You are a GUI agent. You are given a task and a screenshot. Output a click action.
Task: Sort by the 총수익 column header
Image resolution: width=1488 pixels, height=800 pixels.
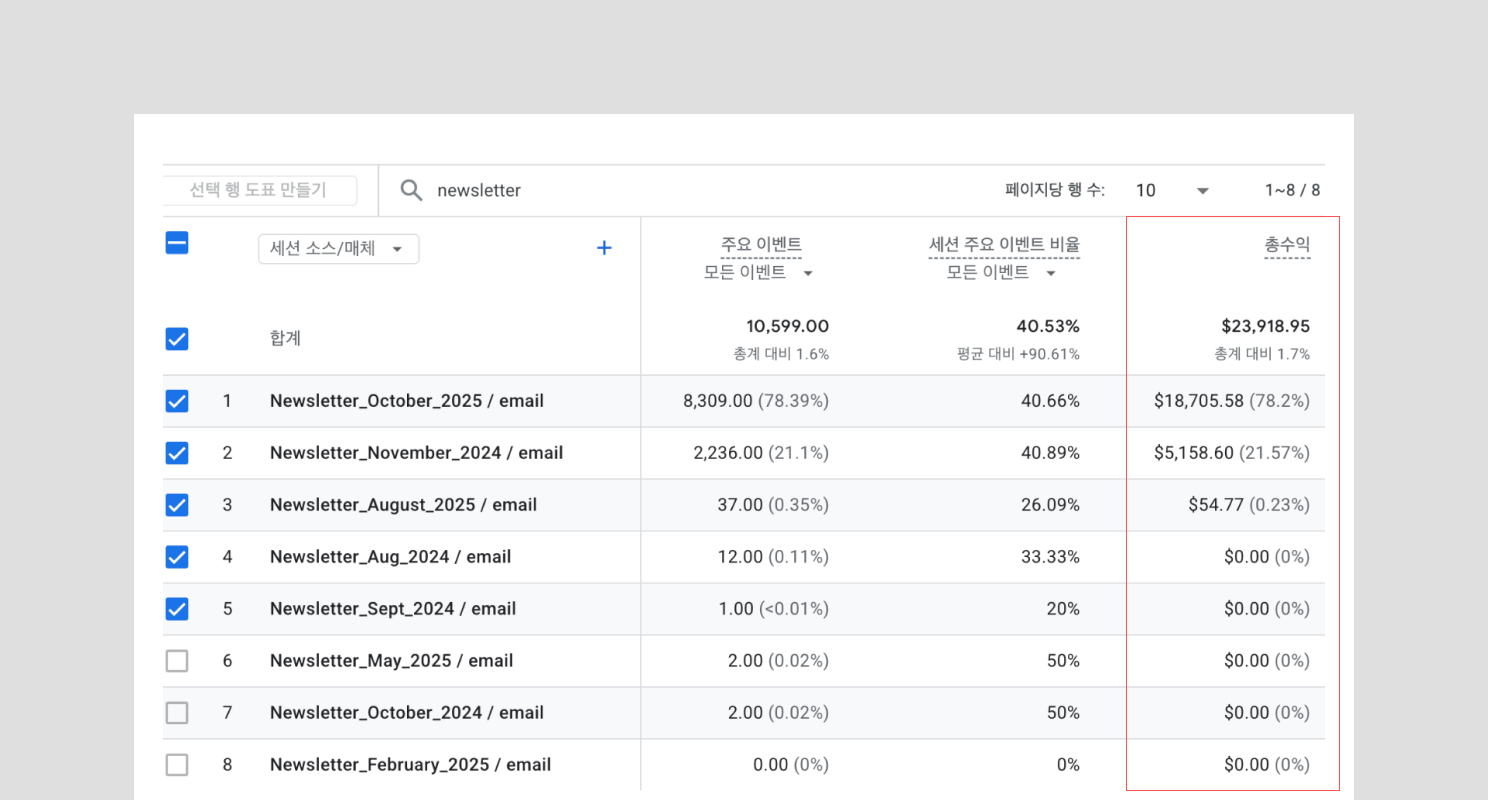[x=1287, y=245]
